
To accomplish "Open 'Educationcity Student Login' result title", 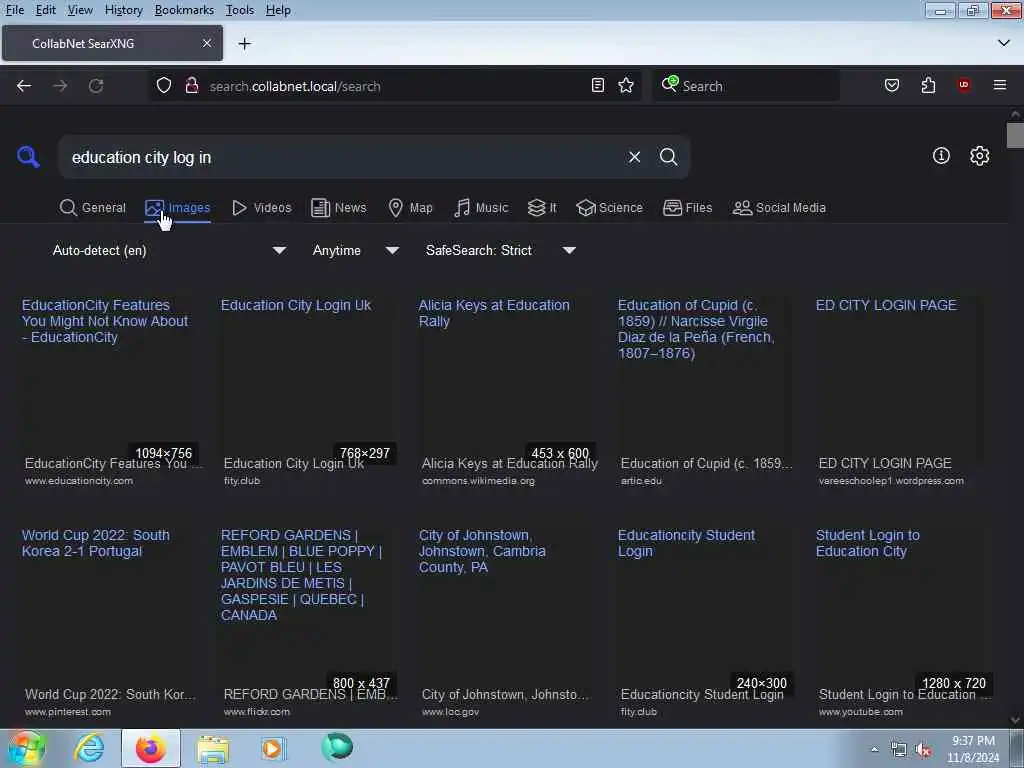I will pos(686,543).
